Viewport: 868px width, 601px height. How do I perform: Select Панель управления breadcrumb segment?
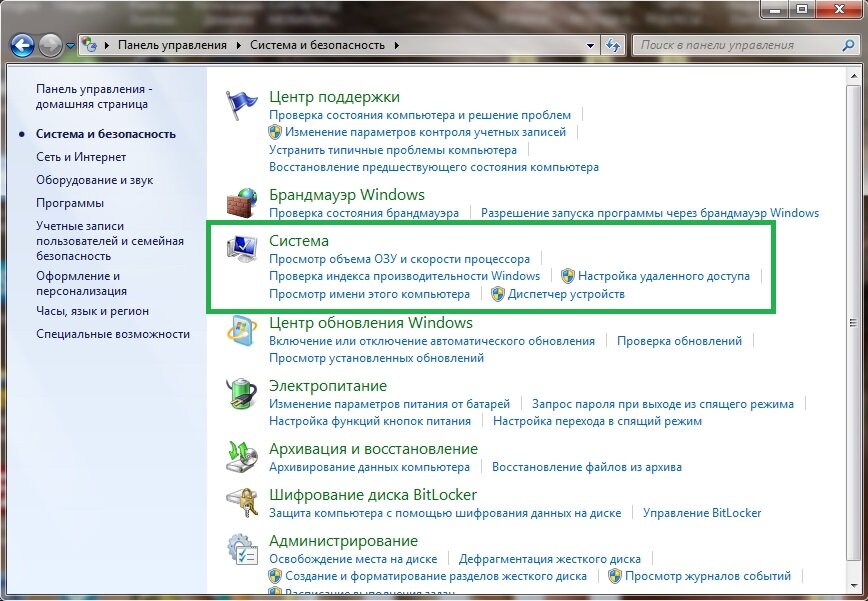(172, 45)
